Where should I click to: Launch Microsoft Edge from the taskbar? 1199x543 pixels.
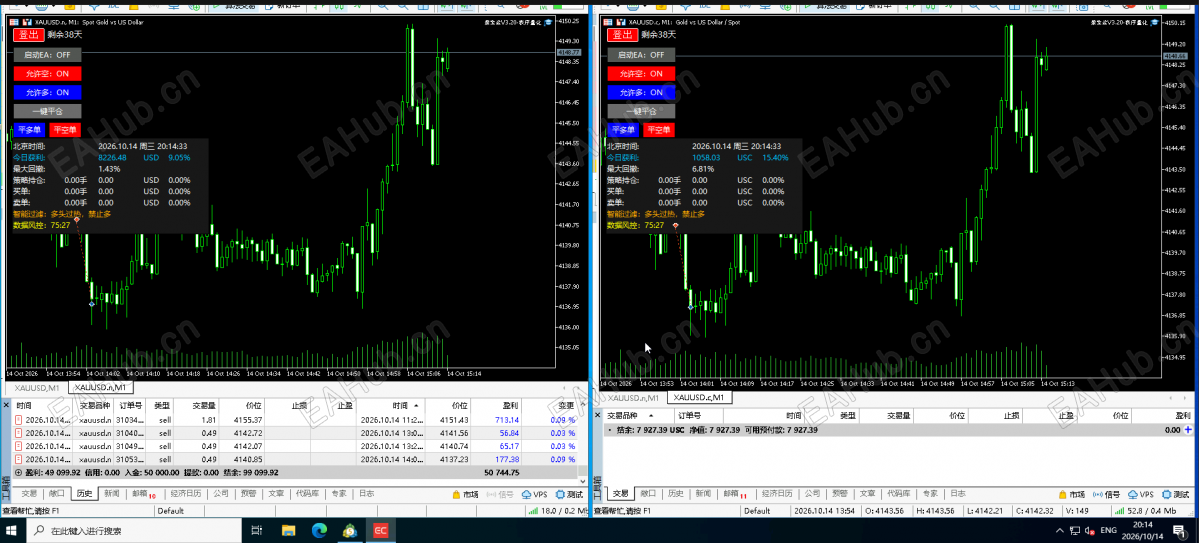point(319,530)
